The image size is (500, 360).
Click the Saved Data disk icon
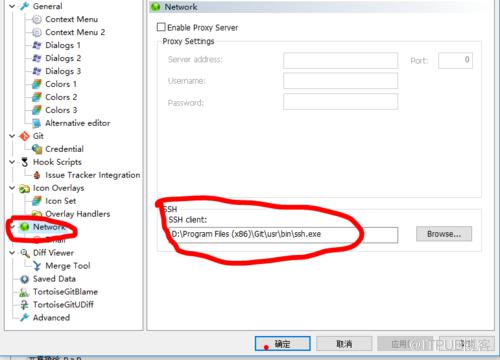[x=24, y=279]
